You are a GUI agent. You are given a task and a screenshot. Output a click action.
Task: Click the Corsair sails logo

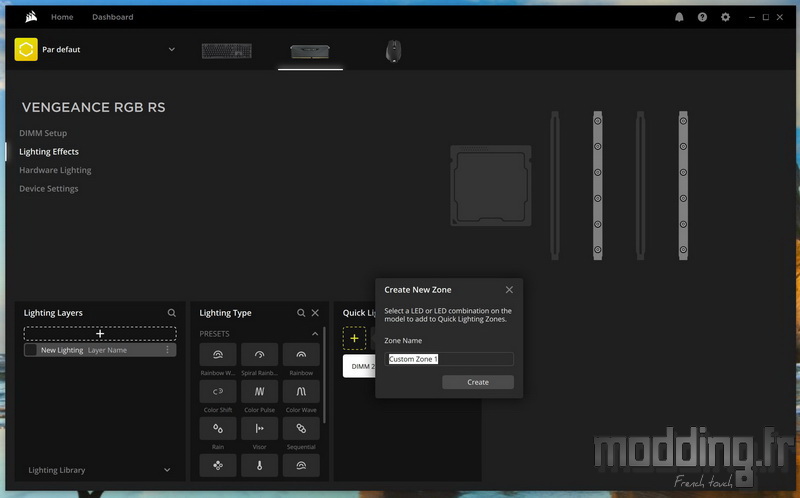(x=31, y=17)
